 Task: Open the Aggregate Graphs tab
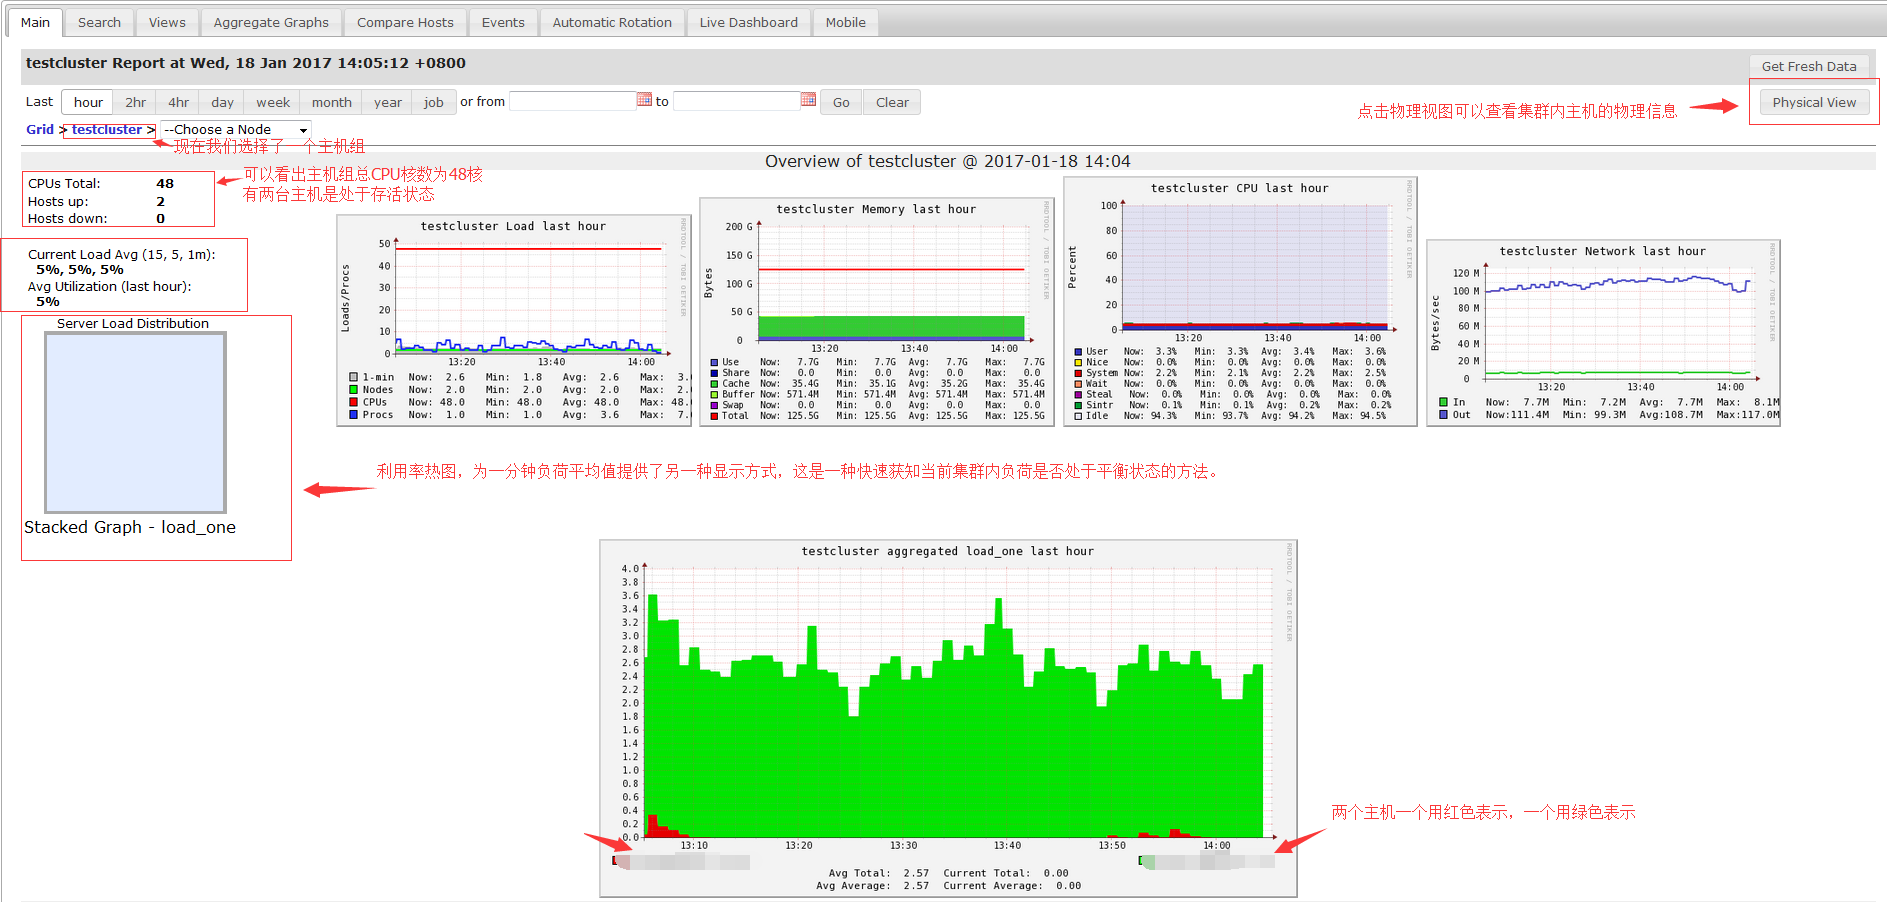click(271, 22)
